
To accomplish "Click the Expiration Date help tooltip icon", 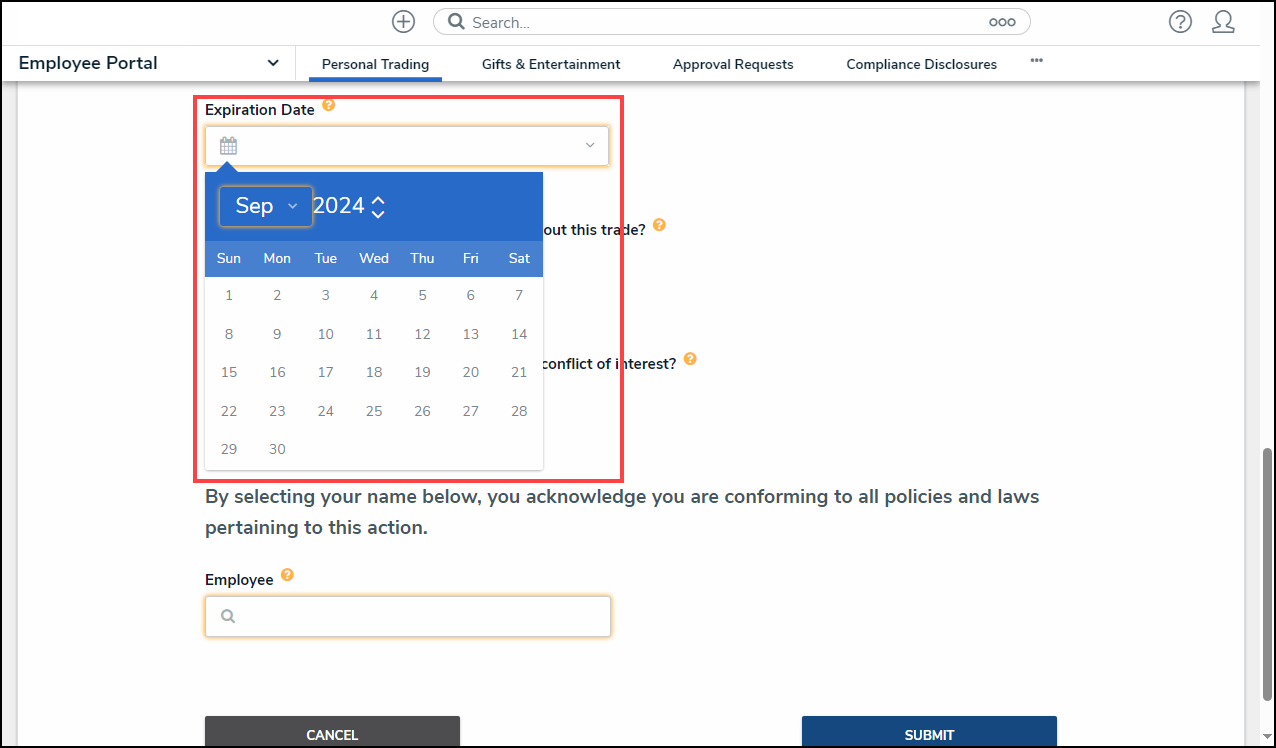I will [x=328, y=105].
